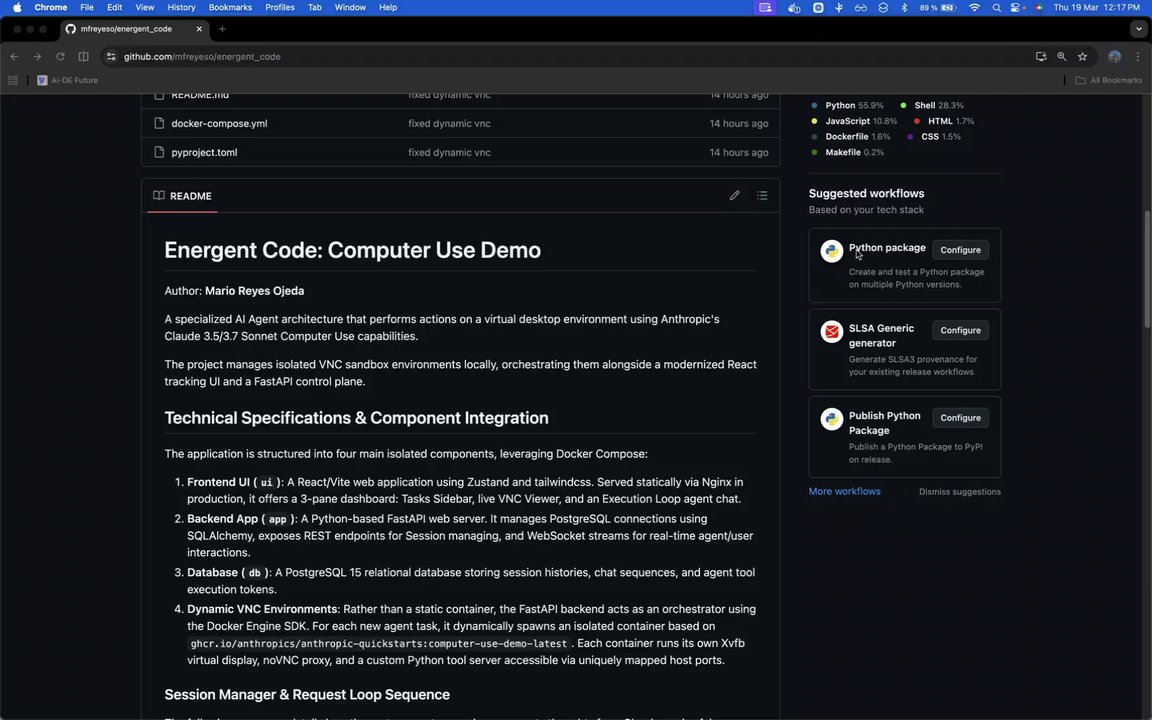Open the Window menu
Viewport: 1152px width, 720px height.
(x=350, y=7)
